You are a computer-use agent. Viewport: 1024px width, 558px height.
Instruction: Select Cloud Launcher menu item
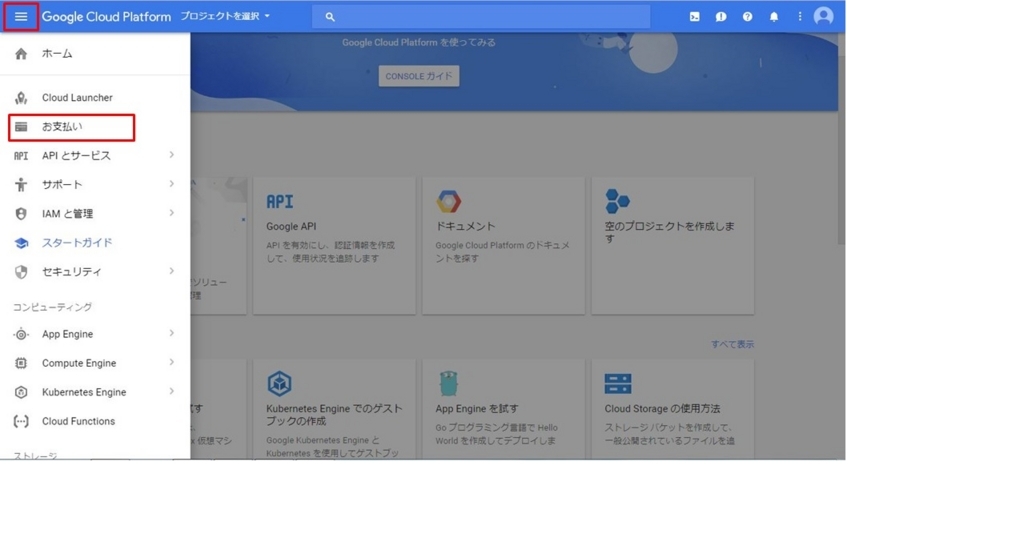tap(95, 98)
